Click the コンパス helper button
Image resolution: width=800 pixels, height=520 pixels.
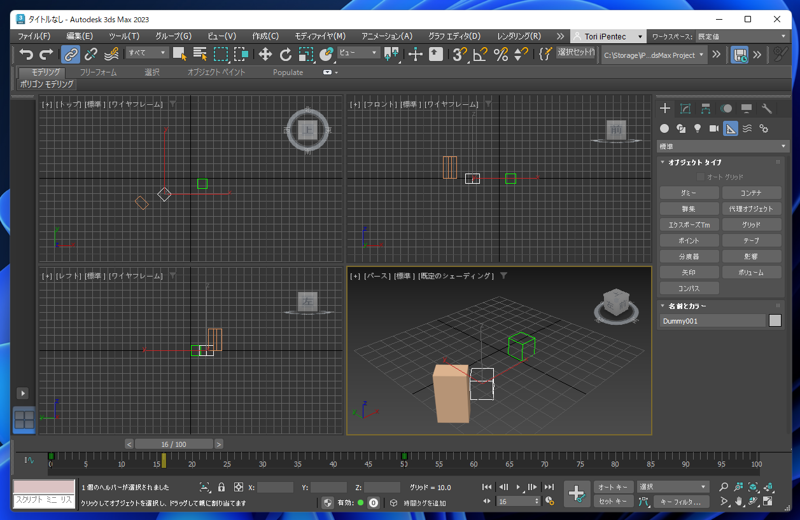click(x=688, y=288)
